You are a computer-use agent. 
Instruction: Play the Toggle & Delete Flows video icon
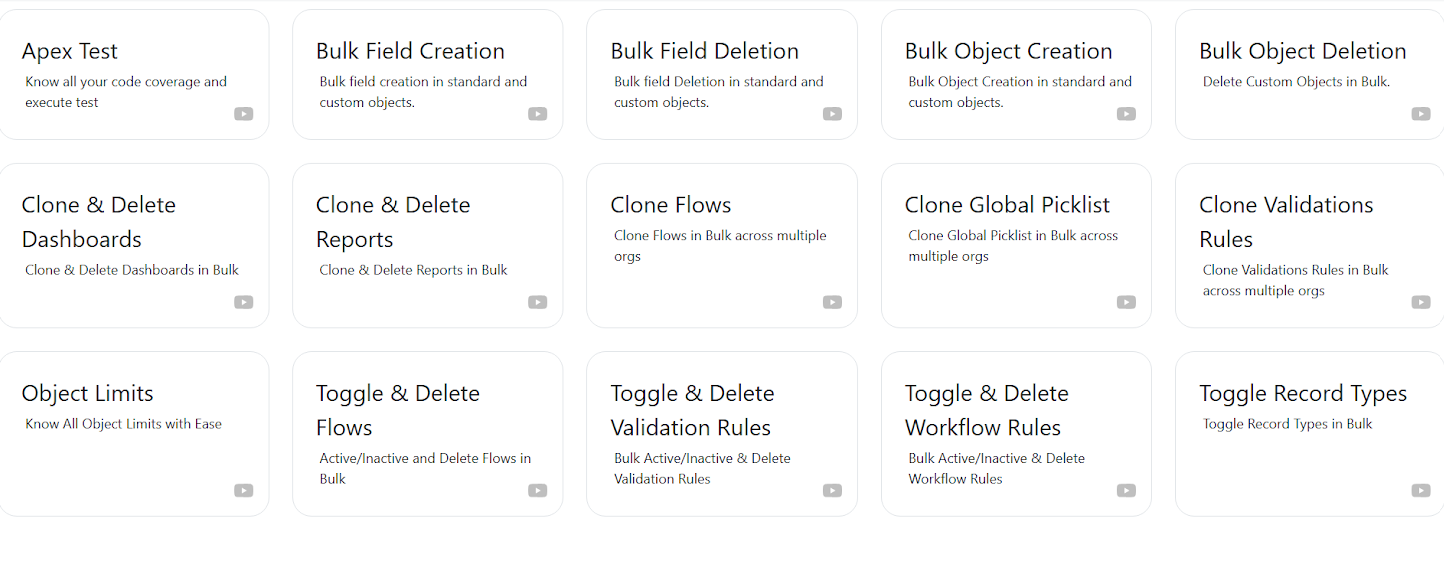click(538, 490)
